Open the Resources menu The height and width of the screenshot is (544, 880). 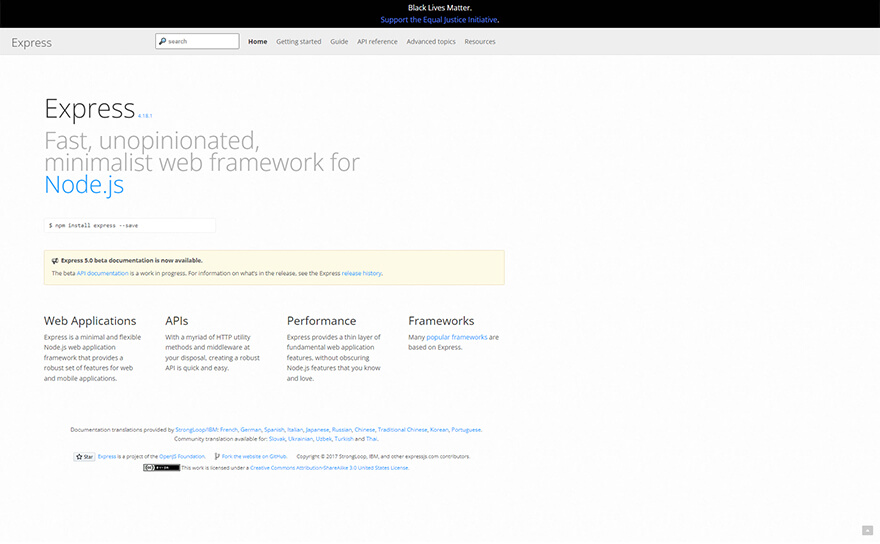click(x=480, y=42)
